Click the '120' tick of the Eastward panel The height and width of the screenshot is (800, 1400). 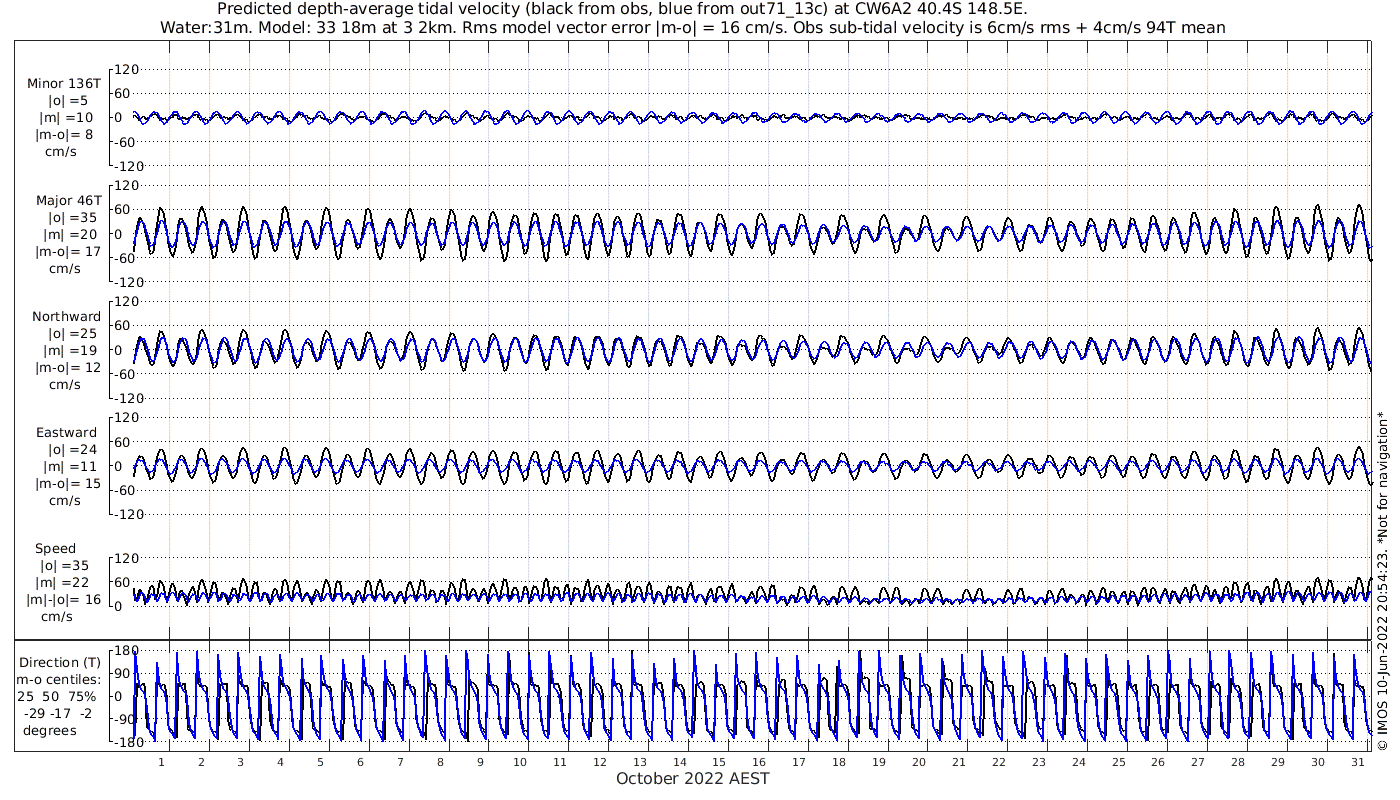124,418
